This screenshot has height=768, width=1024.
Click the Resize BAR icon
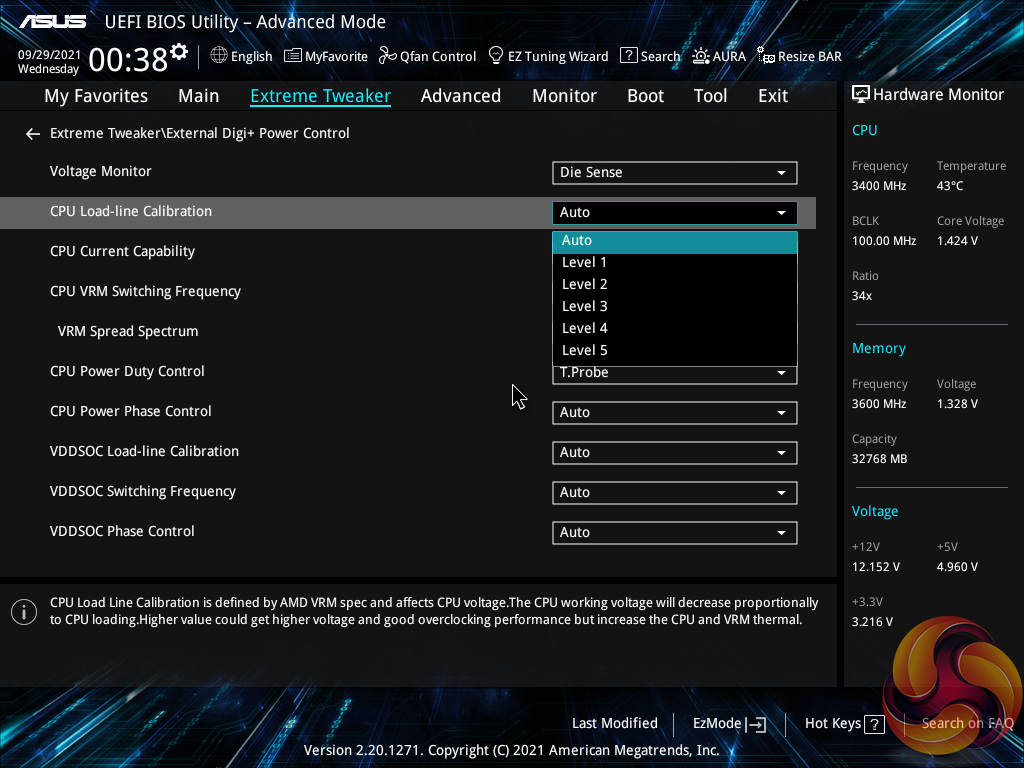pyautogui.click(x=765, y=56)
